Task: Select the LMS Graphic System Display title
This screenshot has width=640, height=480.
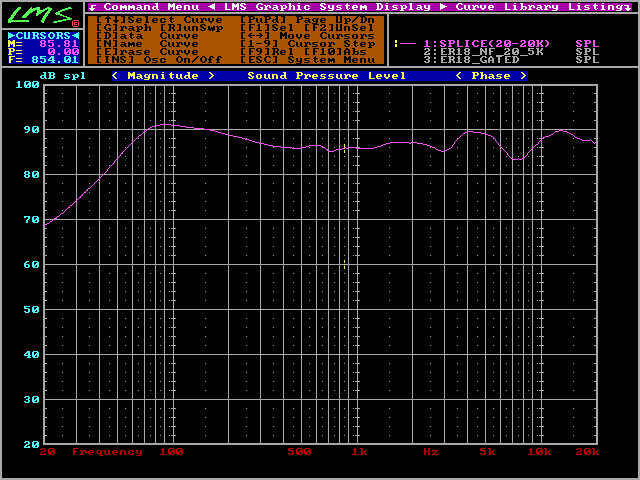Action: pyautogui.click(x=327, y=7)
